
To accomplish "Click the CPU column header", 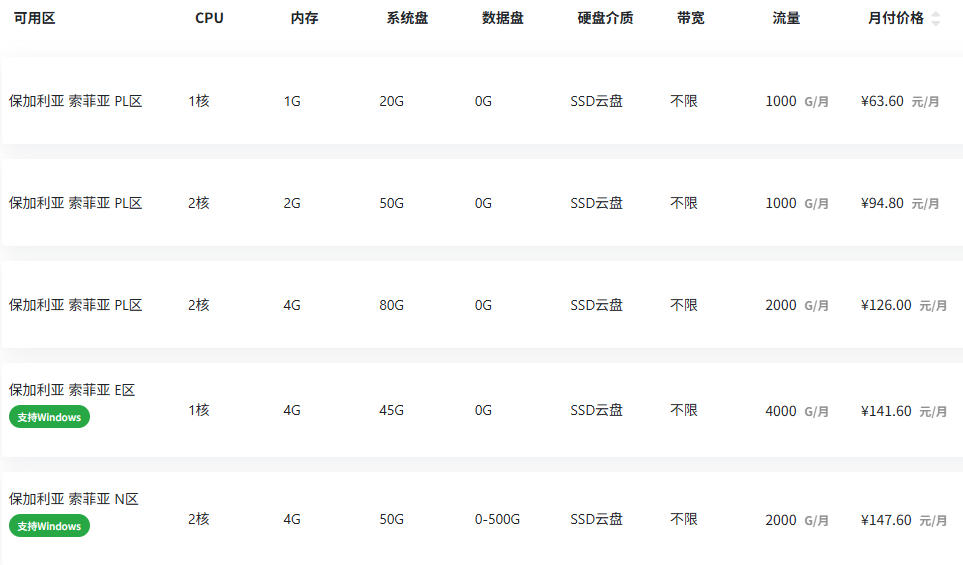I will pyautogui.click(x=209, y=18).
